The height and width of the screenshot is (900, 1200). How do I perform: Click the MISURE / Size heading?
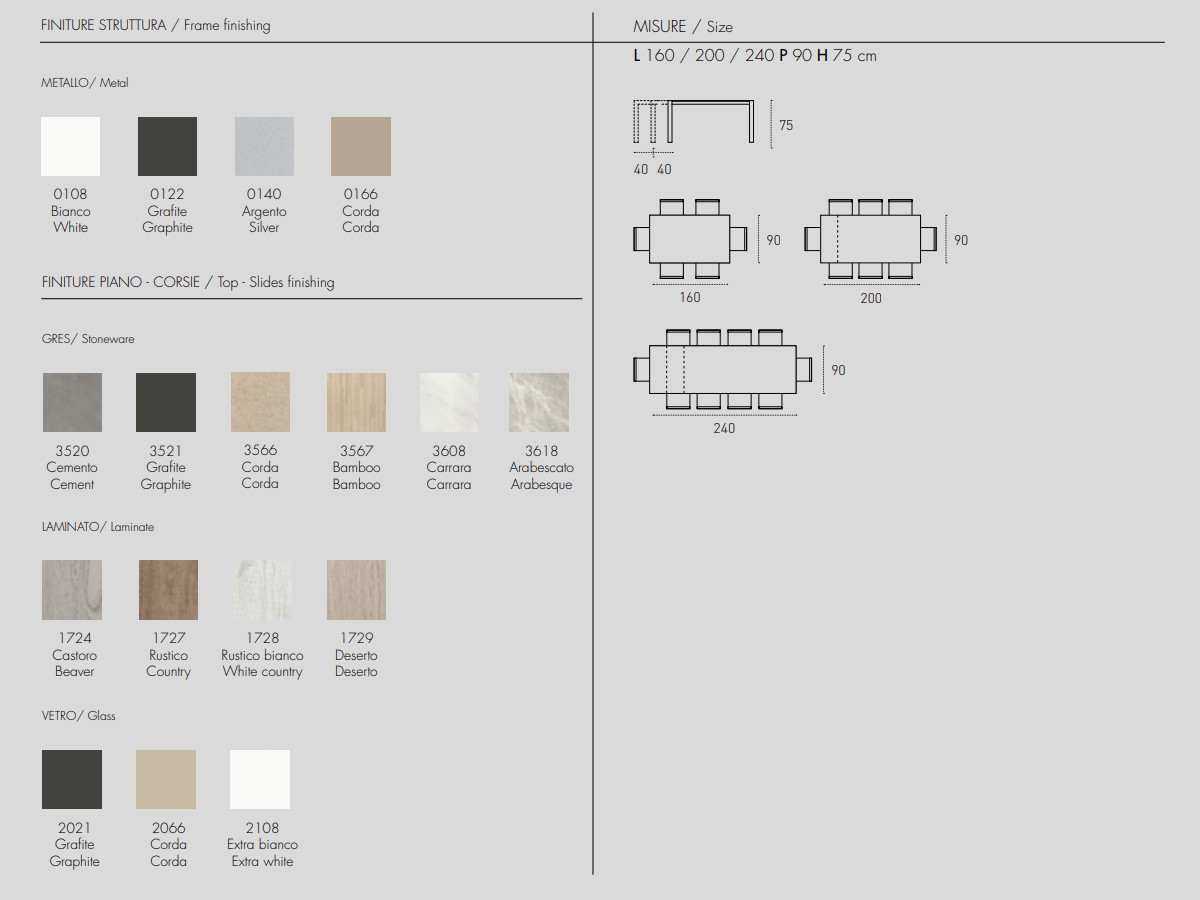point(683,27)
